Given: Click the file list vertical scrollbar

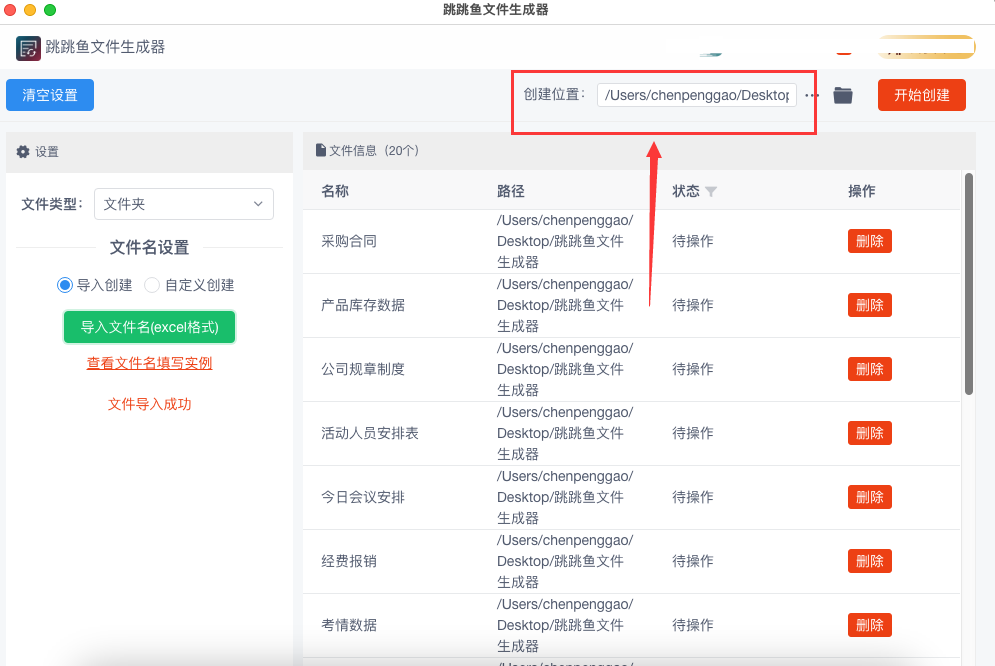Looking at the screenshot, I should tap(969, 284).
